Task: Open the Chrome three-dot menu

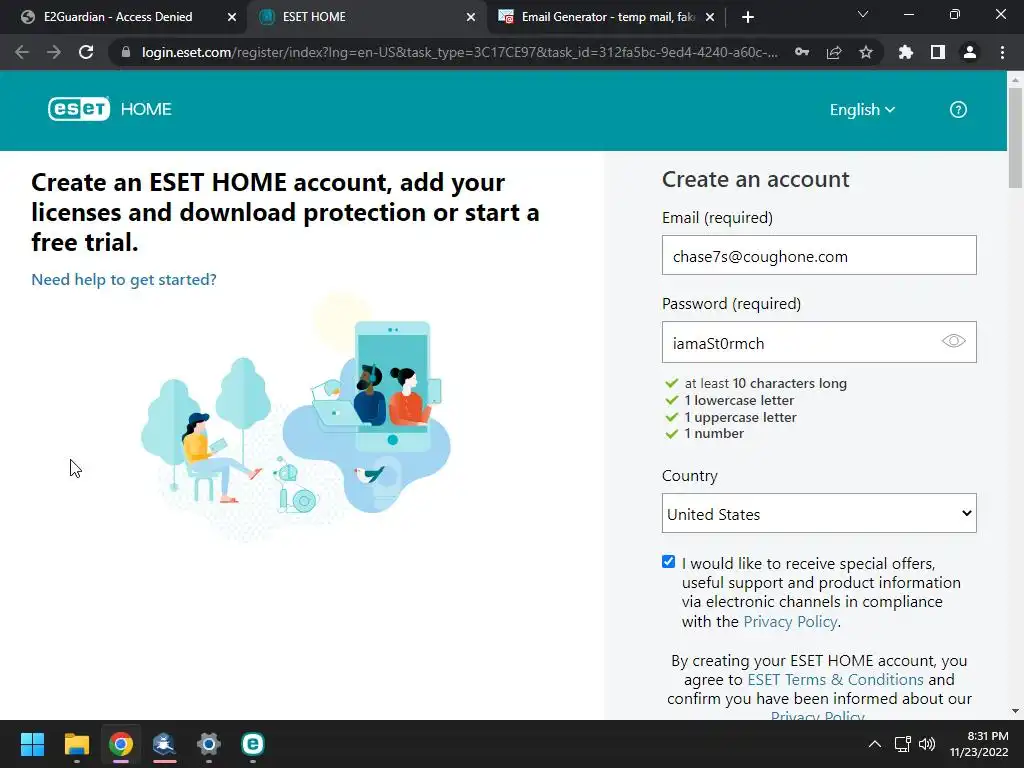Action: coord(1002,52)
